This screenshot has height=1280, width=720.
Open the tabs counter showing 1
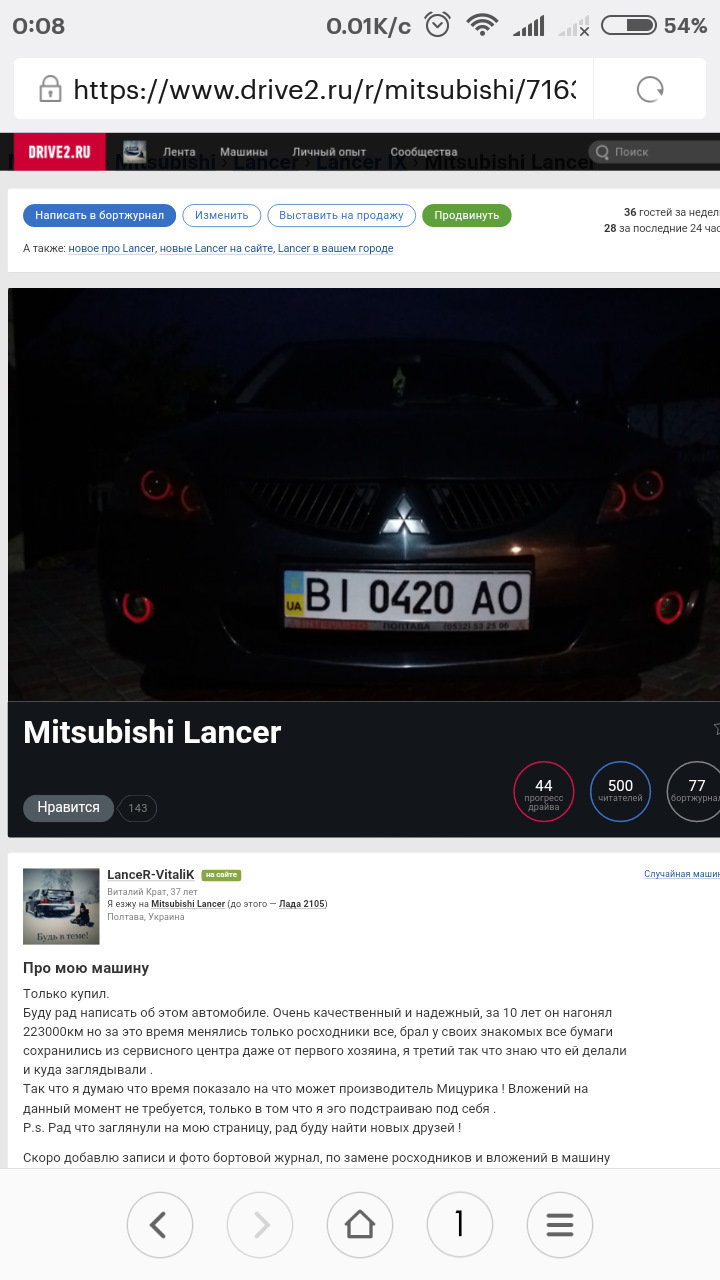(459, 1224)
